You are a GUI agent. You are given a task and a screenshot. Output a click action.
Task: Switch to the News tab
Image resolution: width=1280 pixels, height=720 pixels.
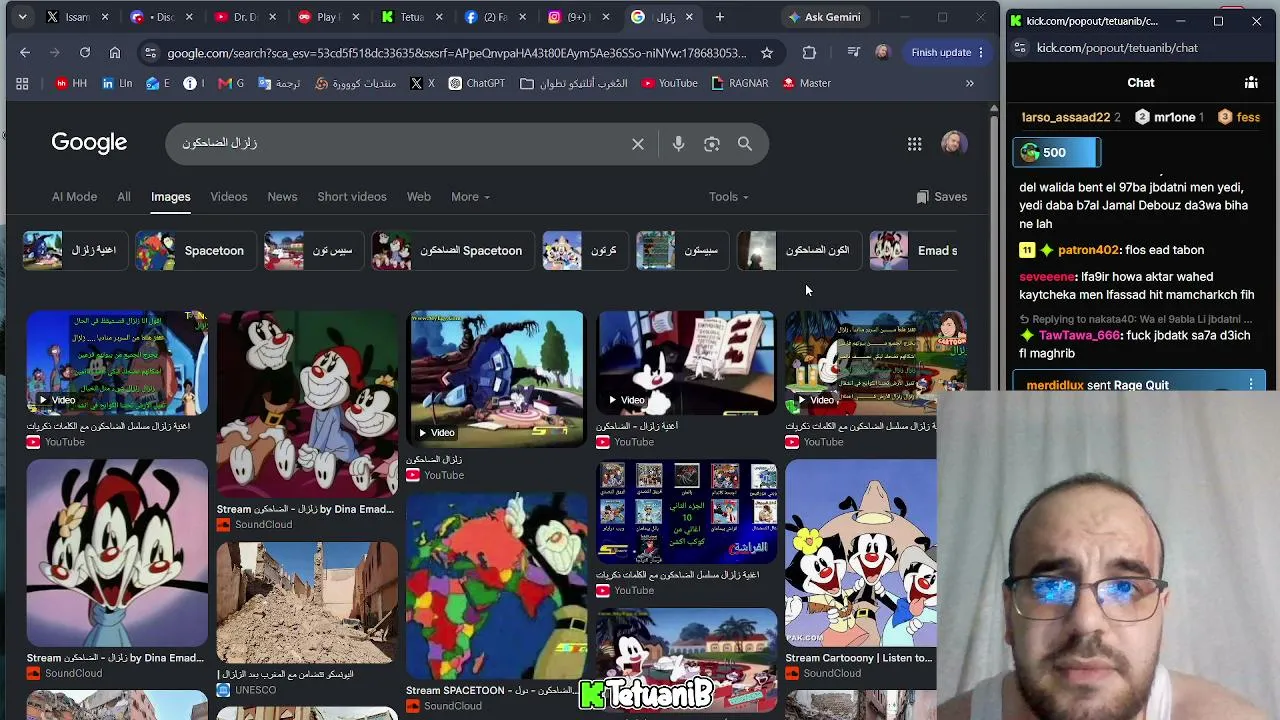tap(282, 197)
